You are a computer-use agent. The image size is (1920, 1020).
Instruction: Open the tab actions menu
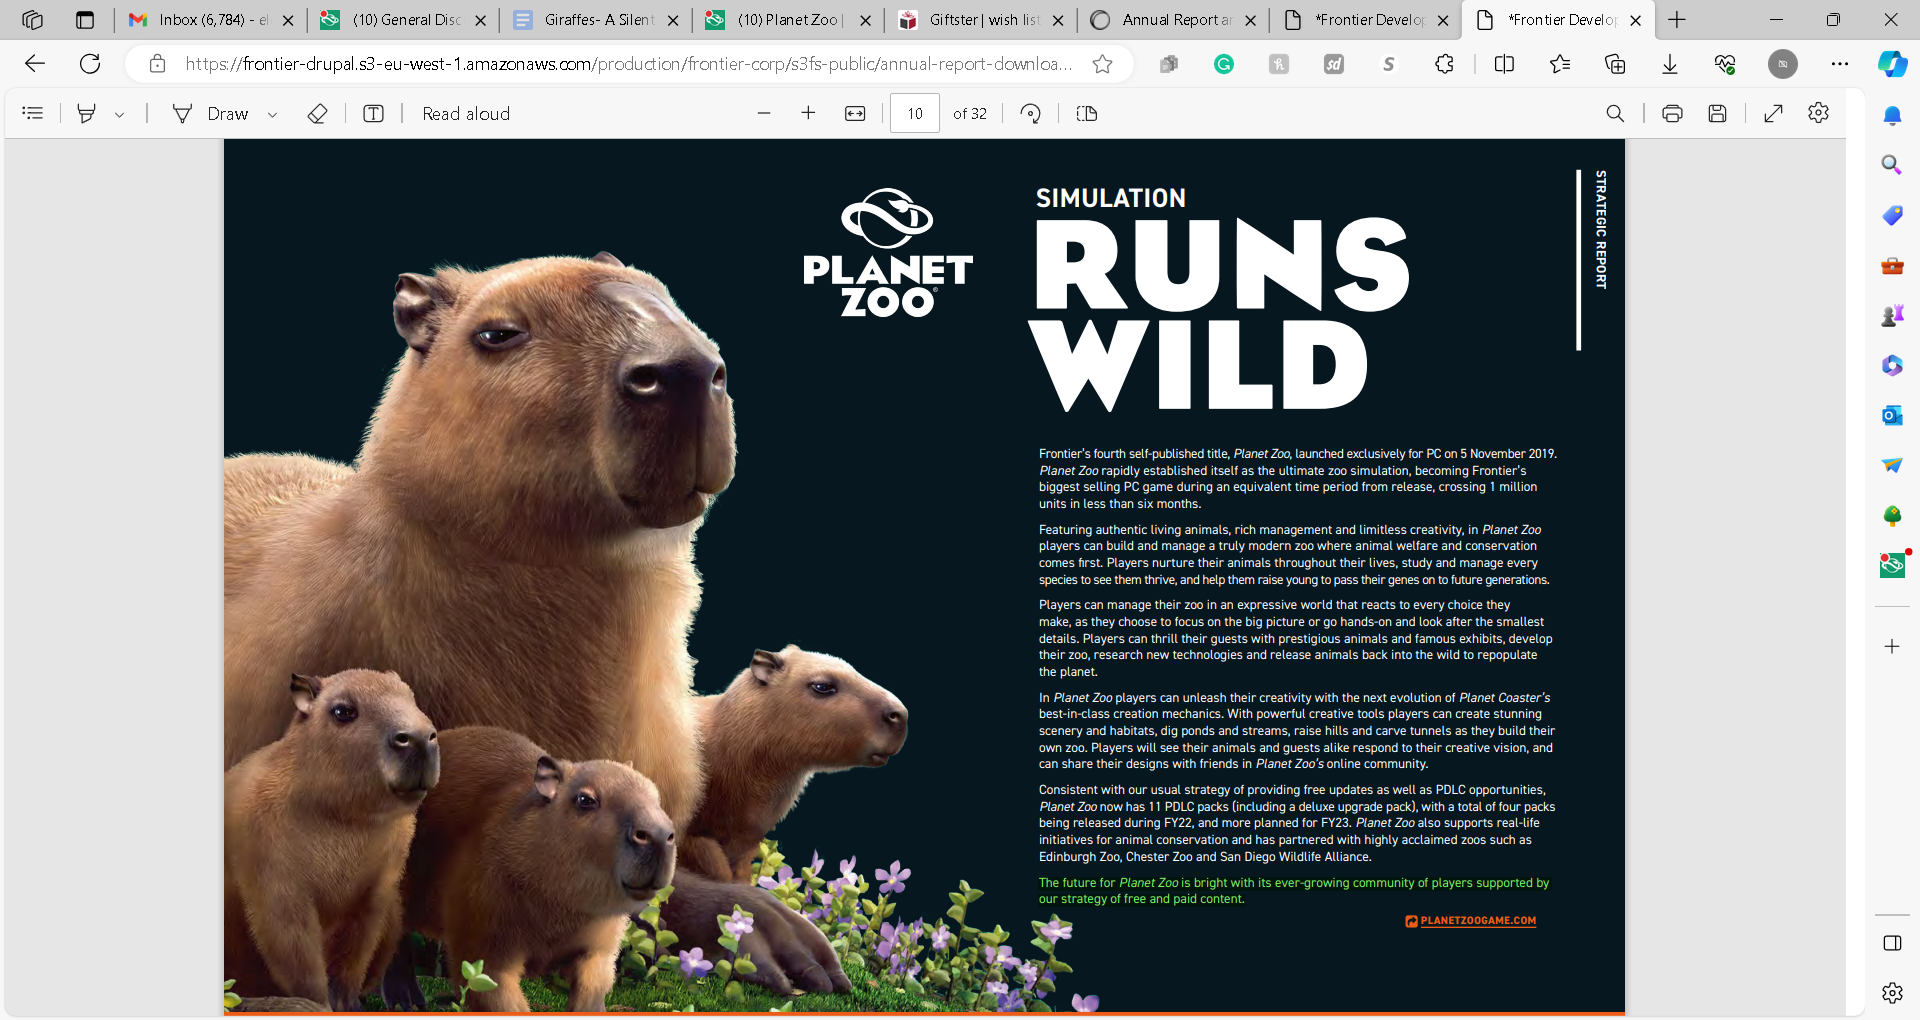pos(85,20)
